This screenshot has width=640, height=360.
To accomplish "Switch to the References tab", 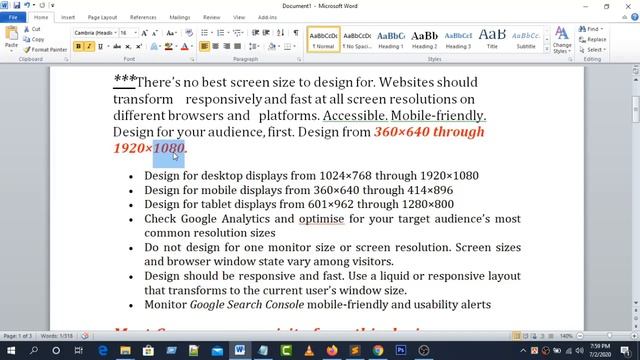I will pos(143,18).
